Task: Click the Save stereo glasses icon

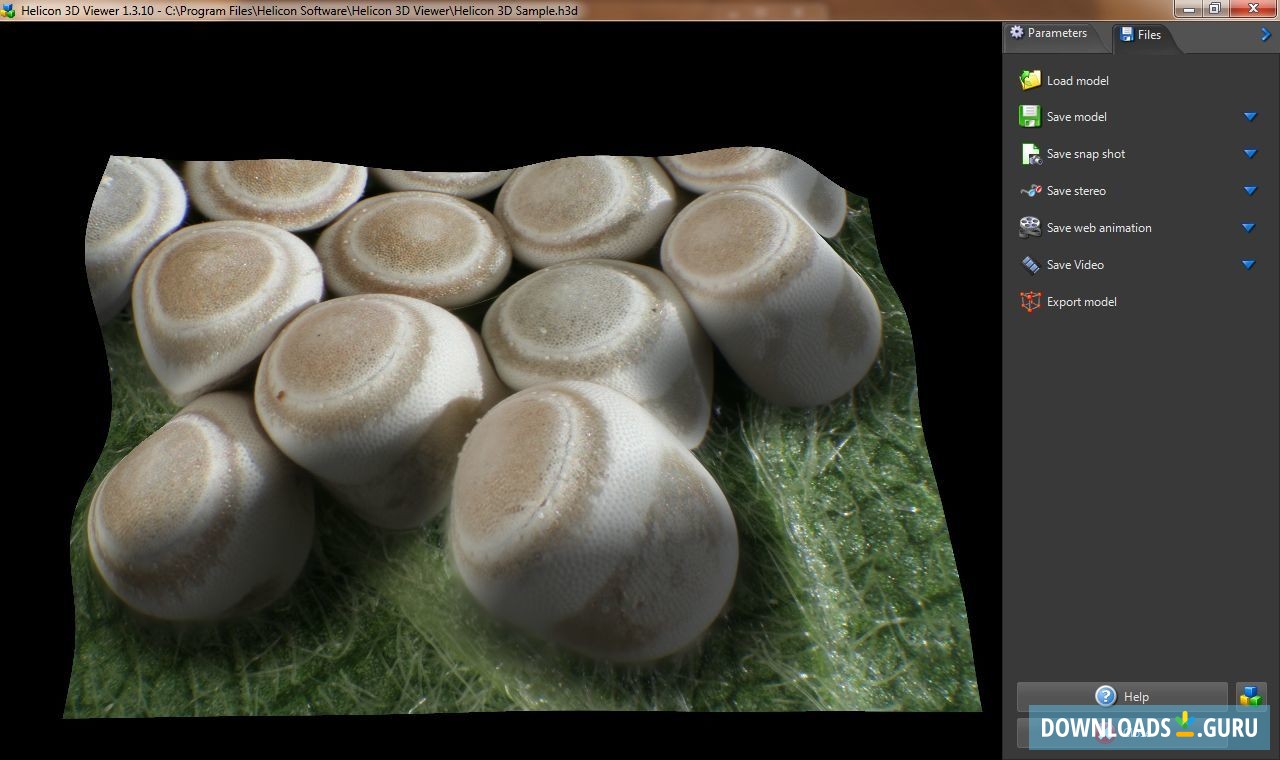Action: click(1030, 191)
